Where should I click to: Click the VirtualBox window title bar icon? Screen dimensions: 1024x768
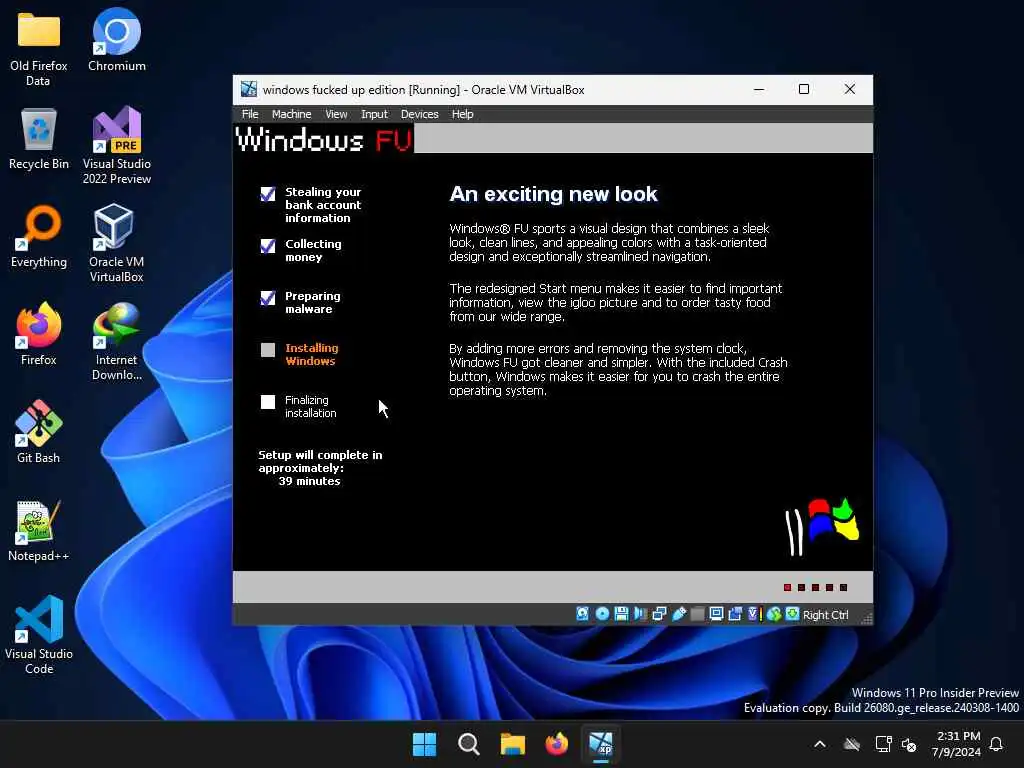(x=249, y=89)
